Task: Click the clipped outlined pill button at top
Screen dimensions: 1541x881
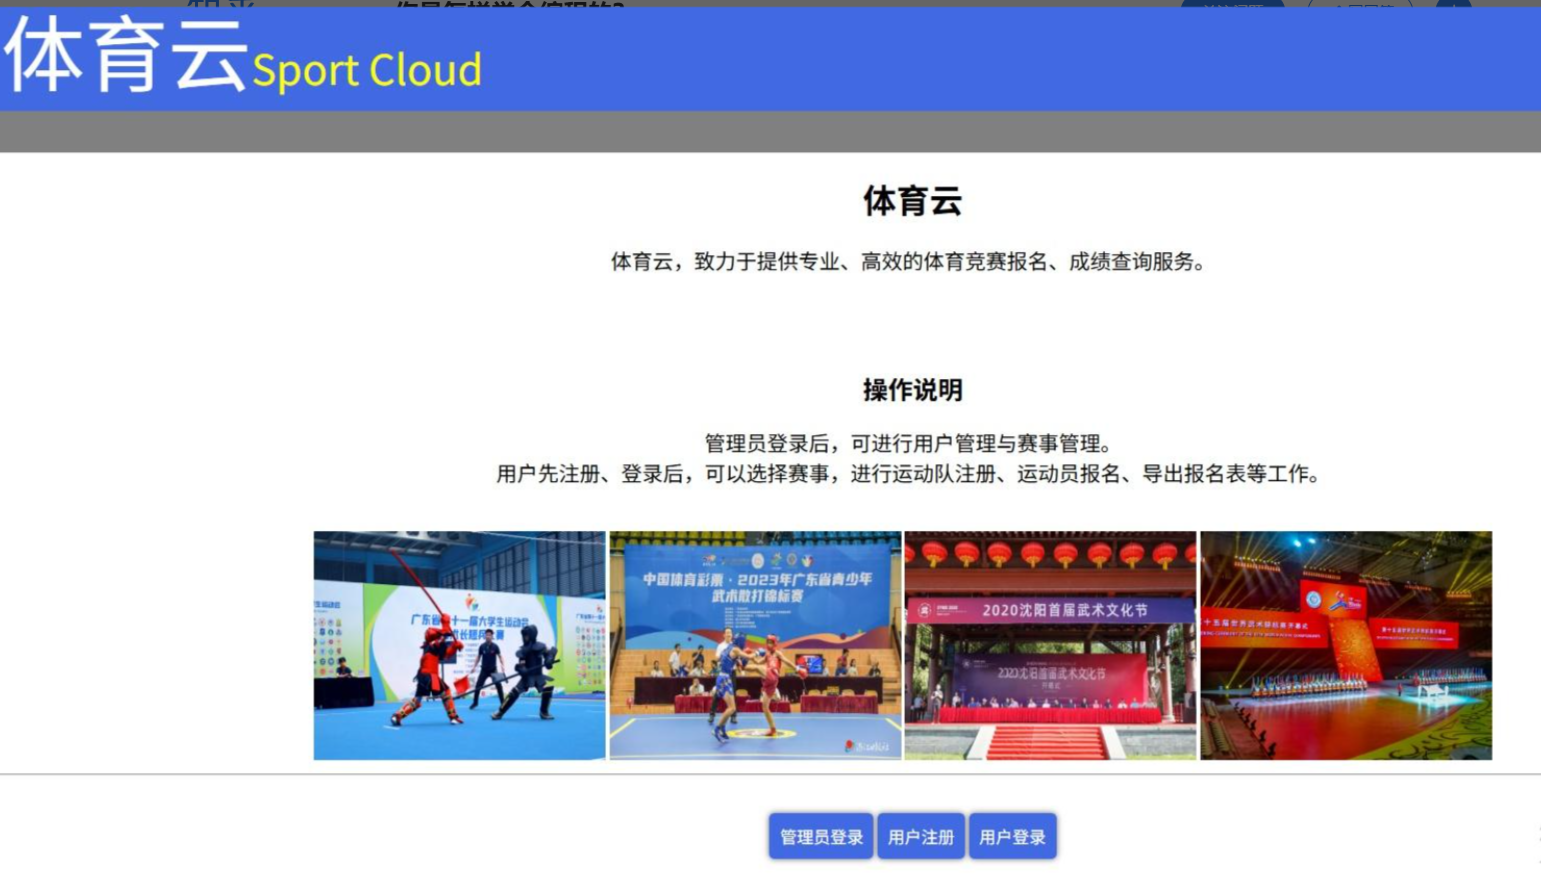Action: coord(1360,4)
